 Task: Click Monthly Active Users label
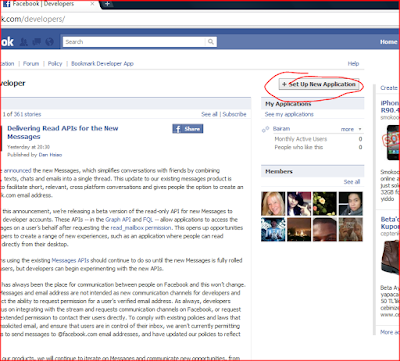[301, 139]
